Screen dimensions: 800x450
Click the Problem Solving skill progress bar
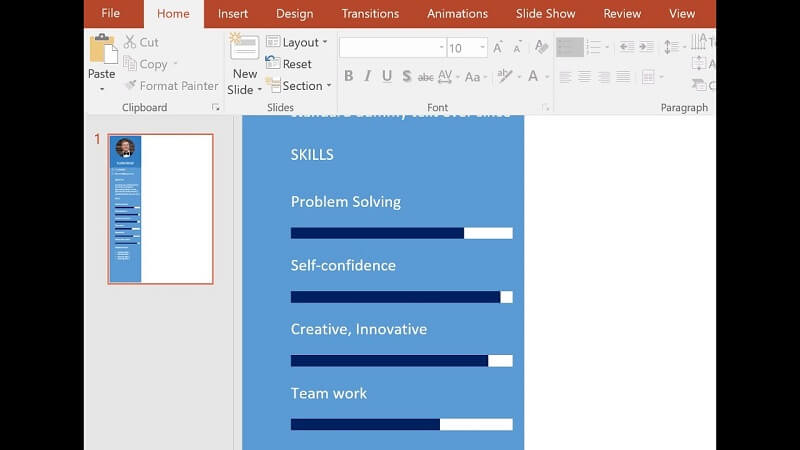point(401,233)
